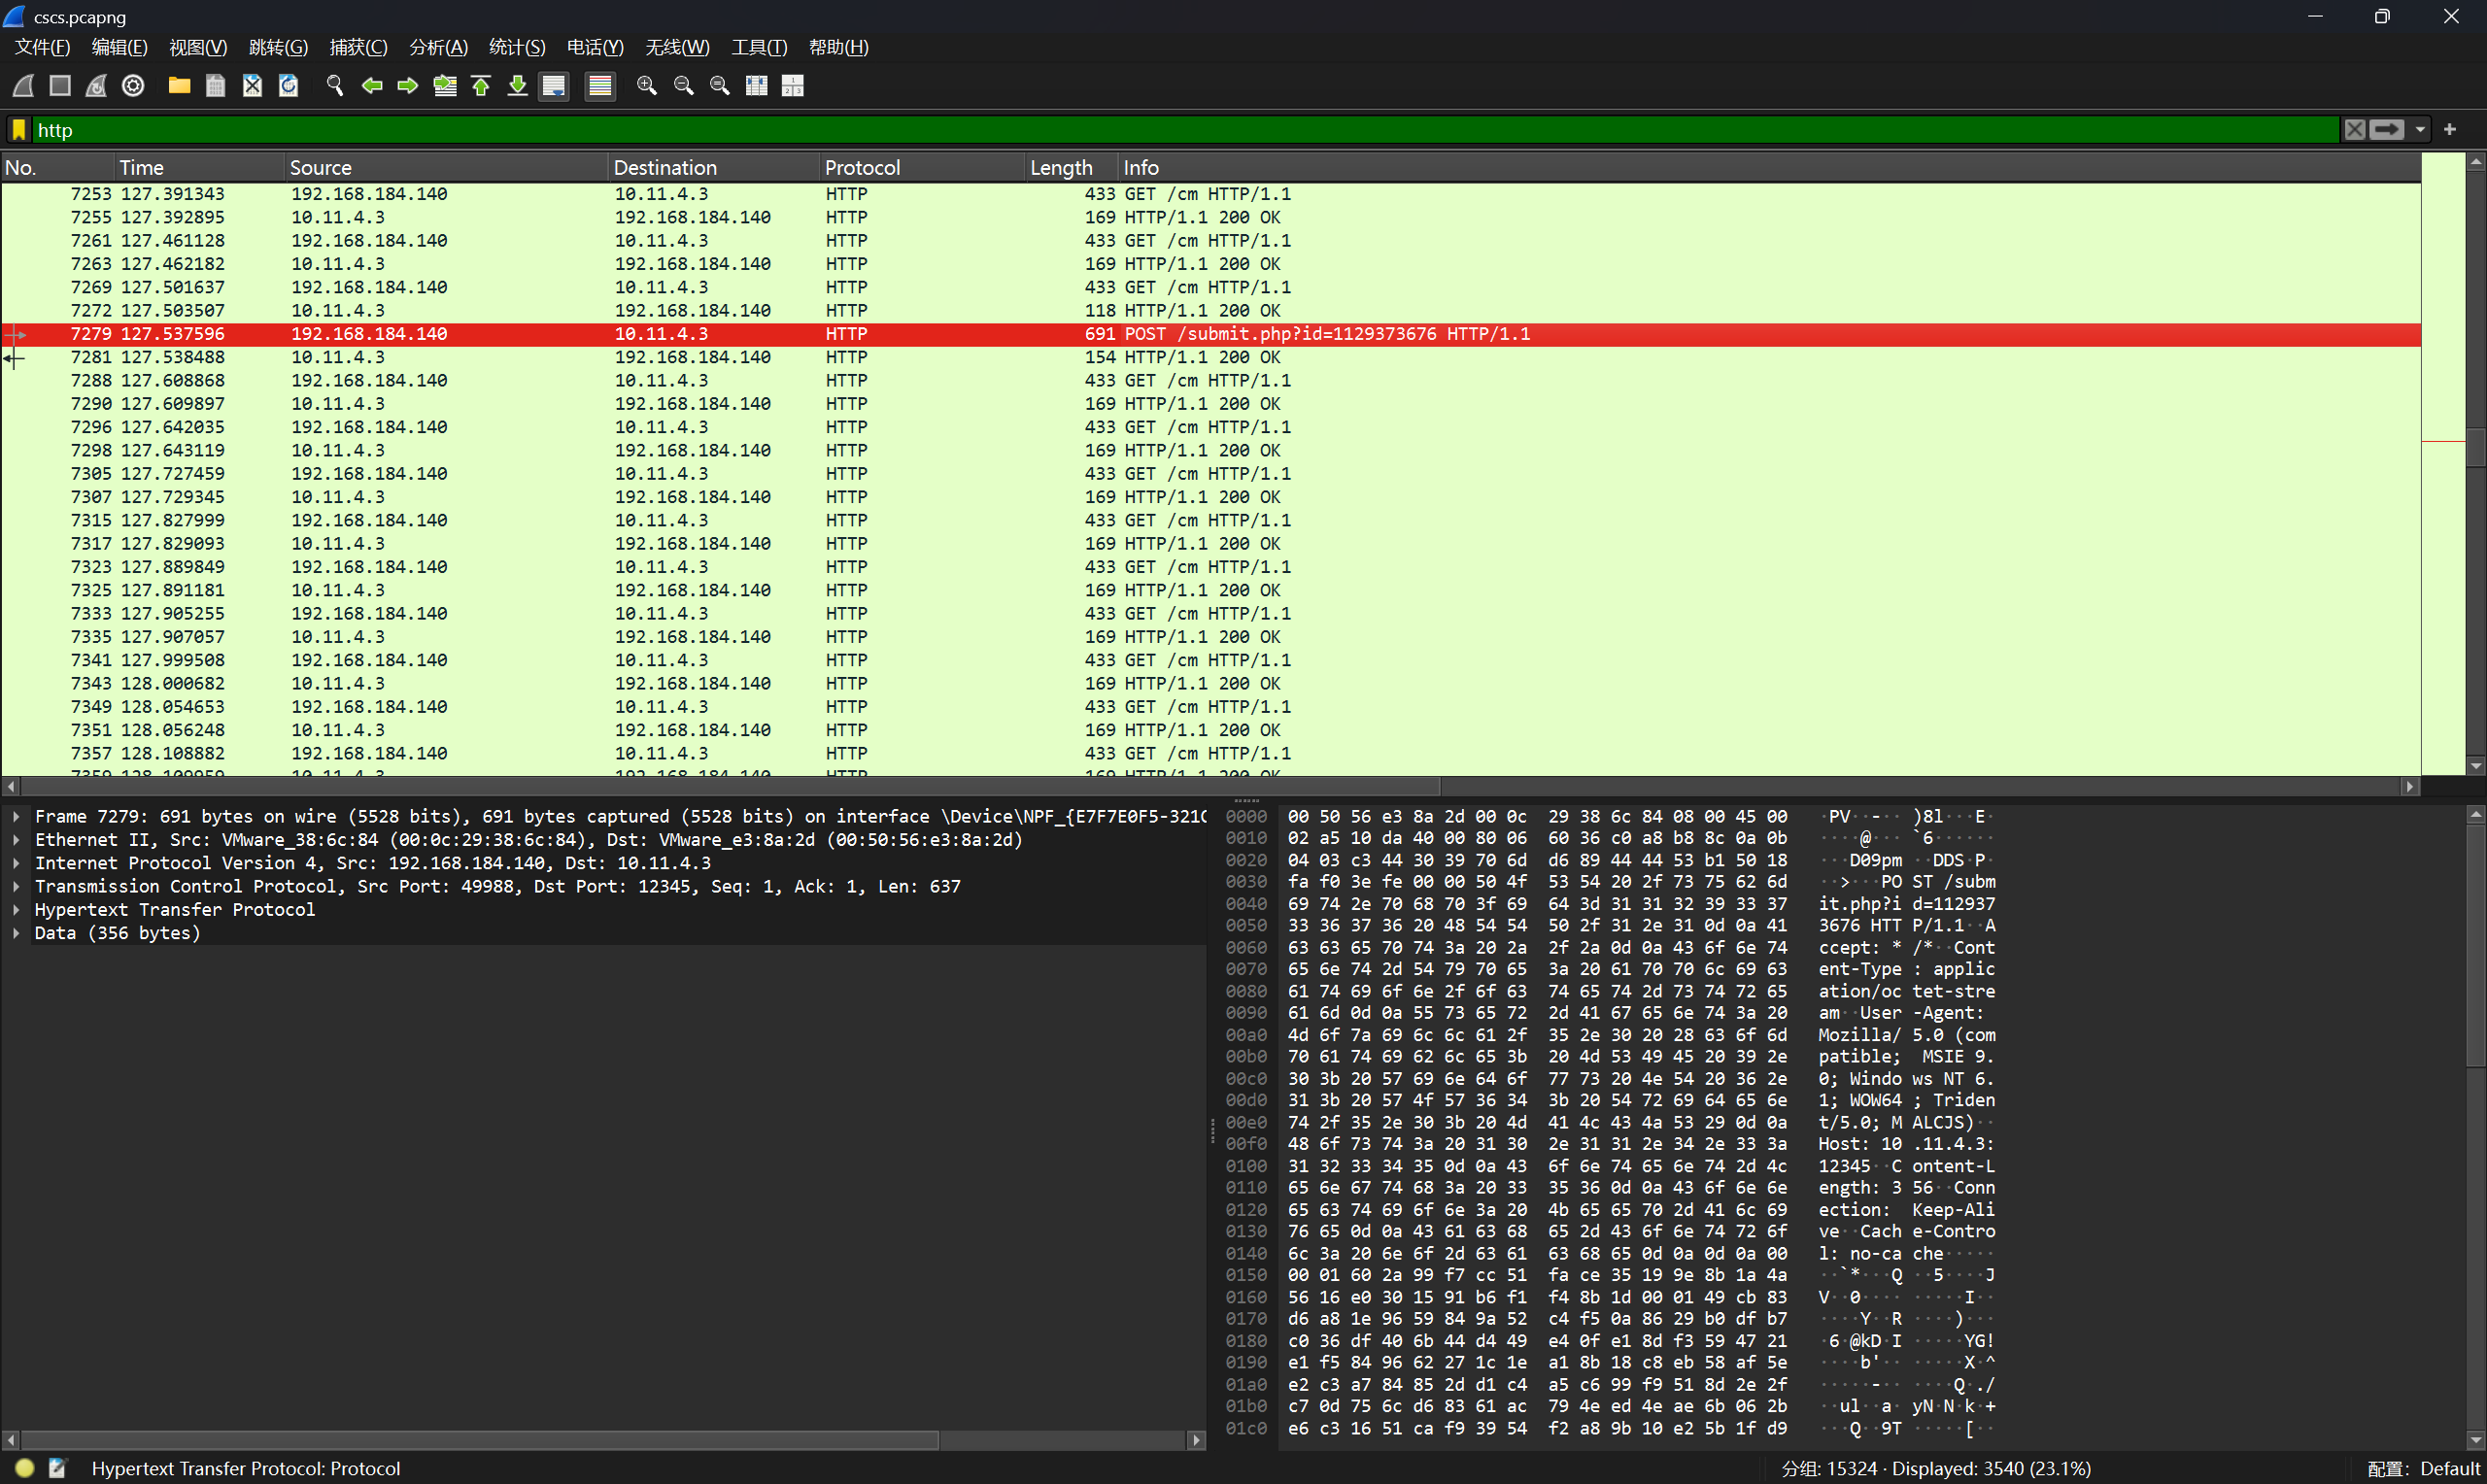Open the 分析(A) menu
This screenshot has width=2487, height=1484.
[x=438, y=47]
